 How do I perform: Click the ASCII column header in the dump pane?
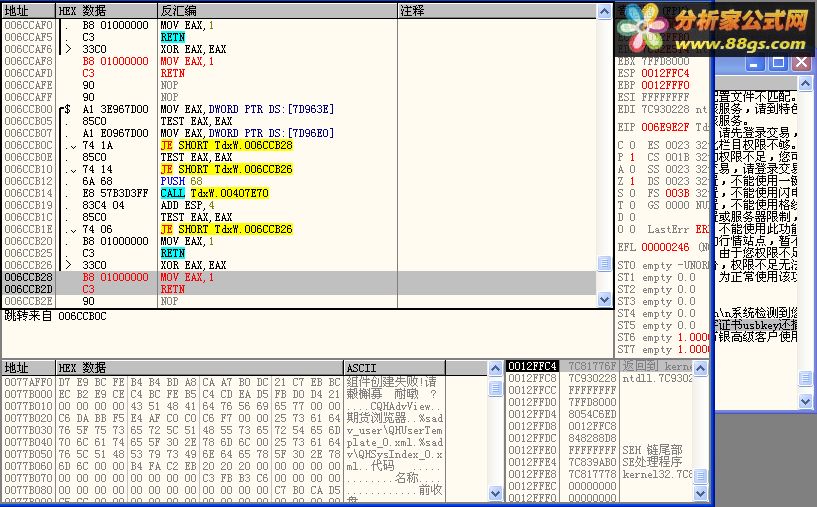click(x=394, y=367)
